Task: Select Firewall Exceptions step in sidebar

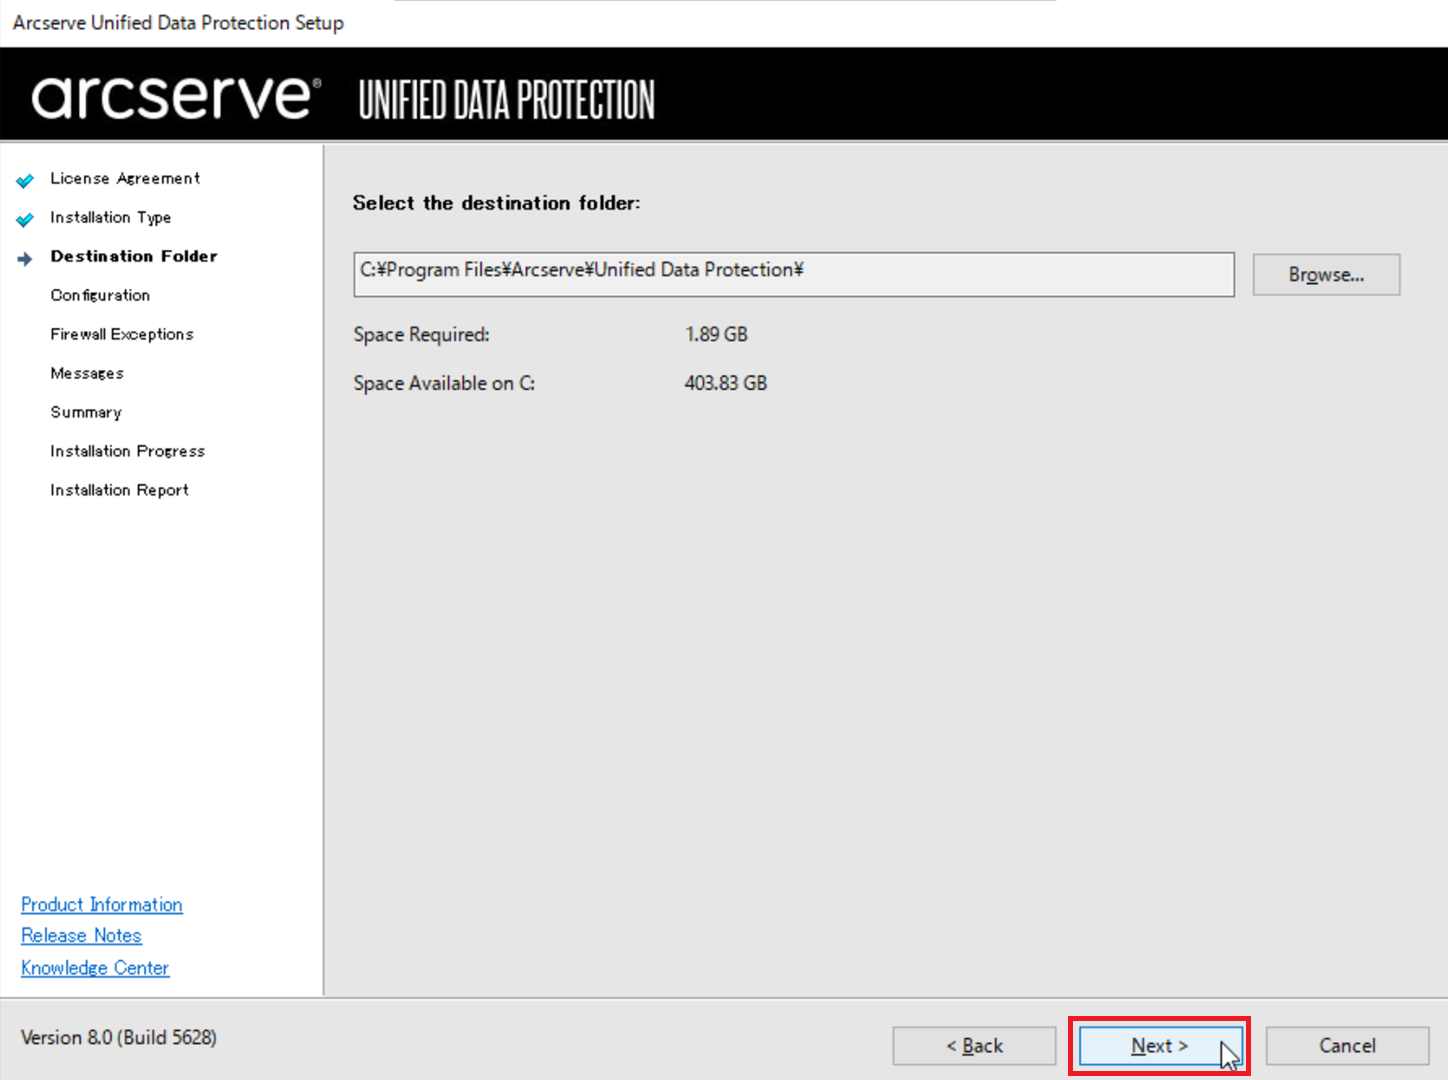Action: tap(122, 334)
